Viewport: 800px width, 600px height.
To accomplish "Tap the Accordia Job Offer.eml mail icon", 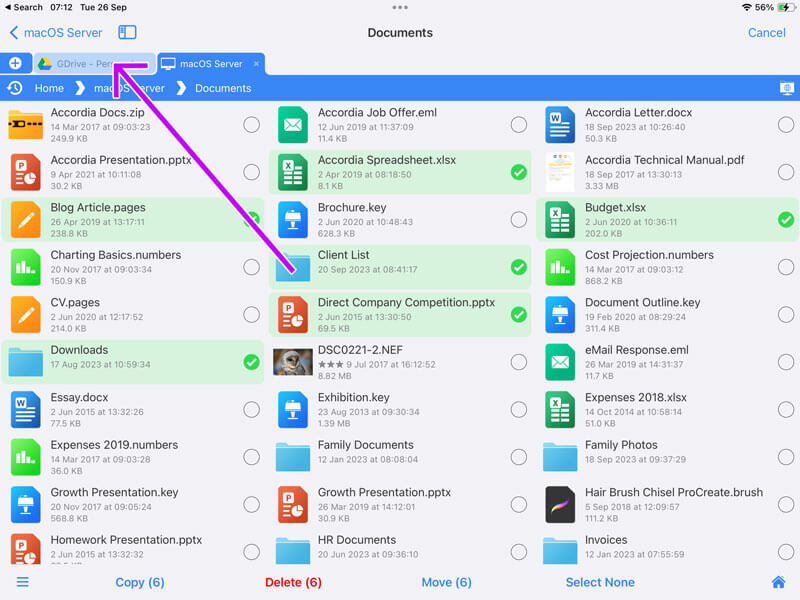I will pyautogui.click(x=293, y=125).
